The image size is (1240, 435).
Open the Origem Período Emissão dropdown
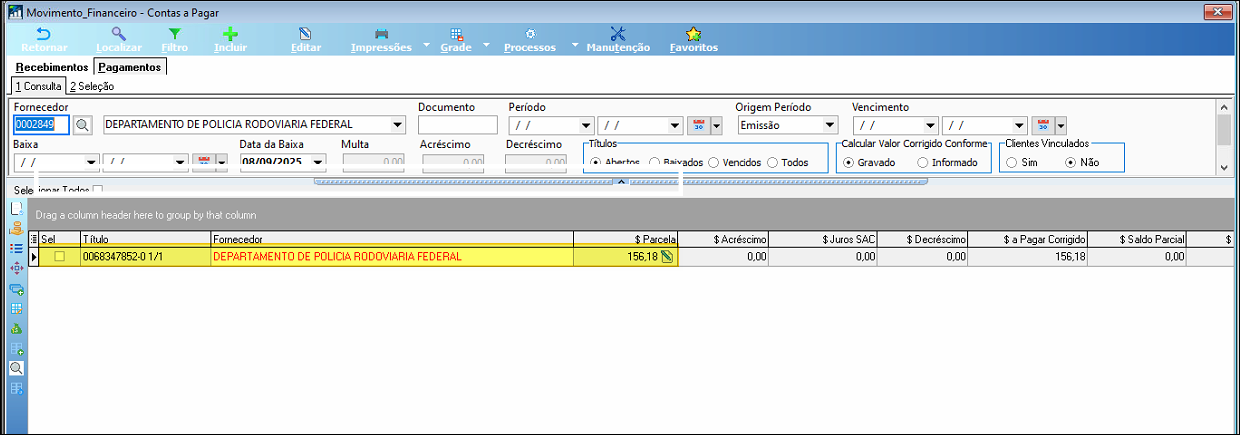point(829,125)
